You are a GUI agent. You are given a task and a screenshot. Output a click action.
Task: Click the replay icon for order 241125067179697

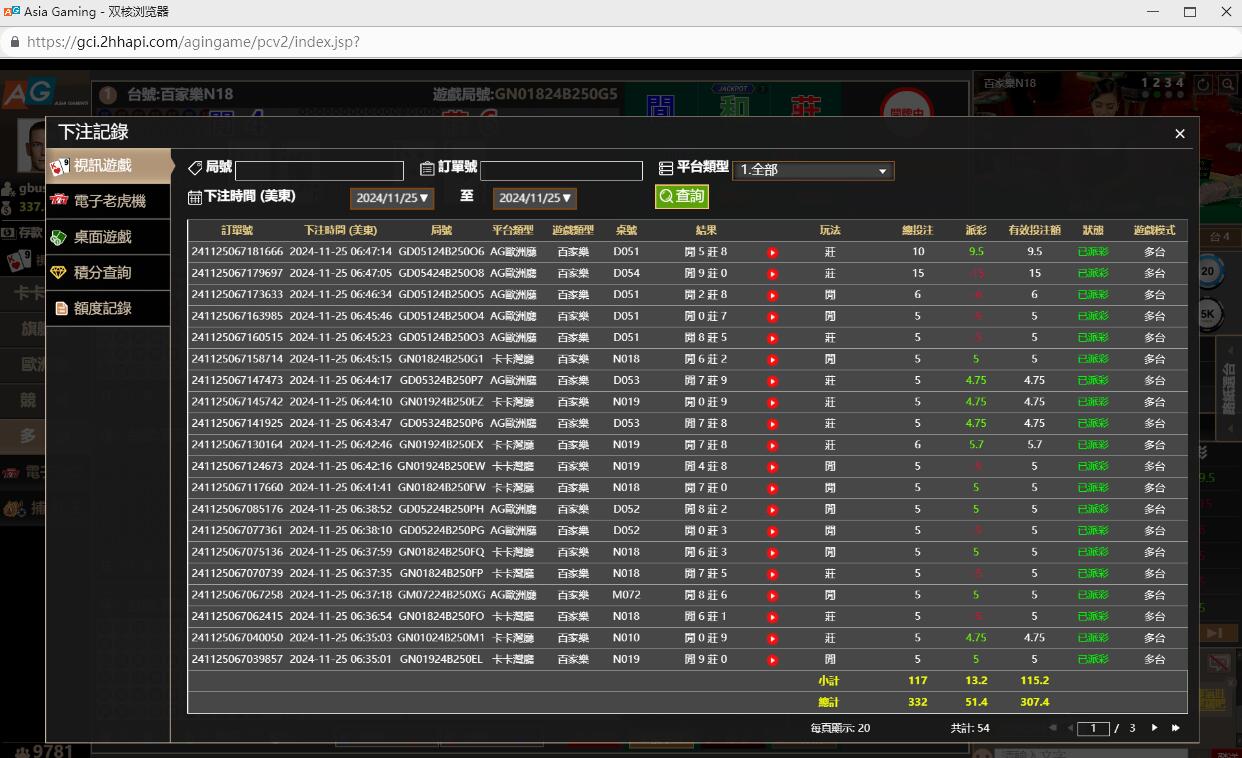point(772,274)
